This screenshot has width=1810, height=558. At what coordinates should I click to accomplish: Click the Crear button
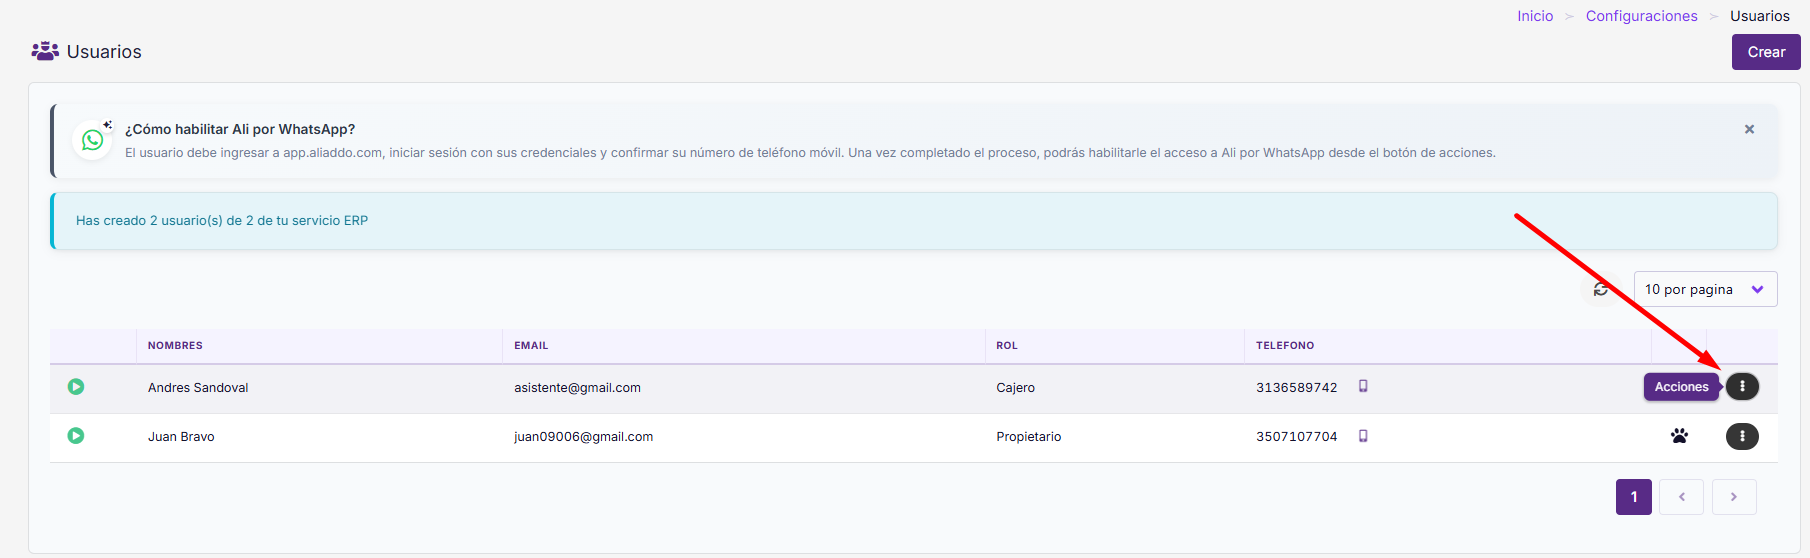pyautogui.click(x=1766, y=52)
